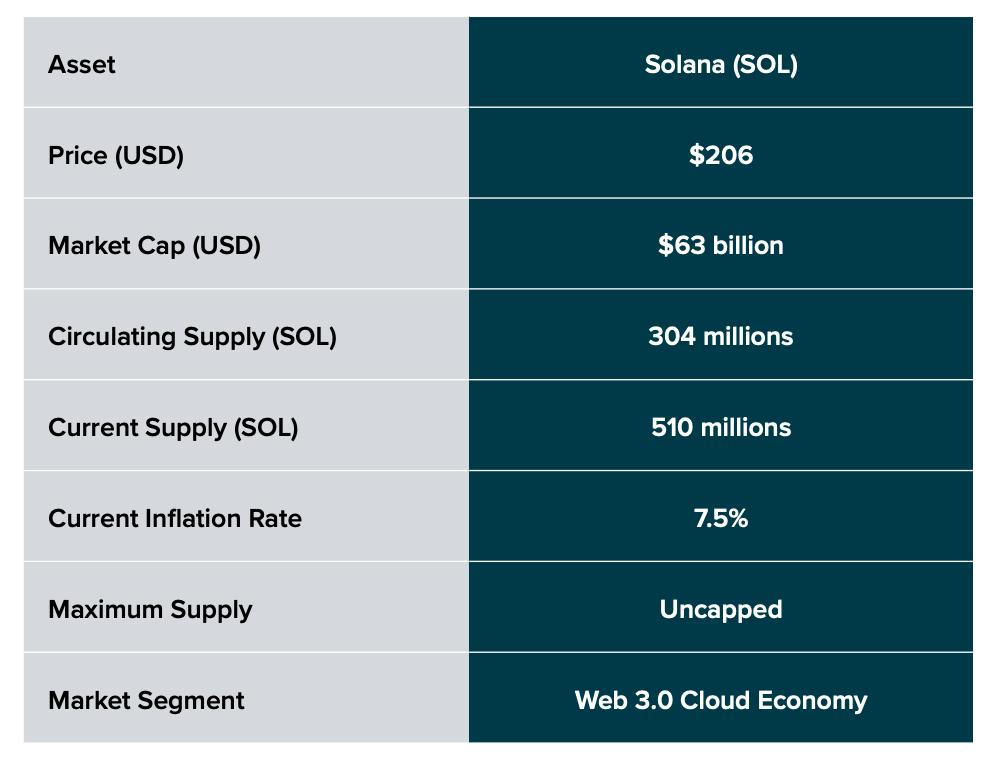The height and width of the screenshot is (766, 992).
Task: Click "(SOL)" in the Circulating Supply label
Action: 304,337
